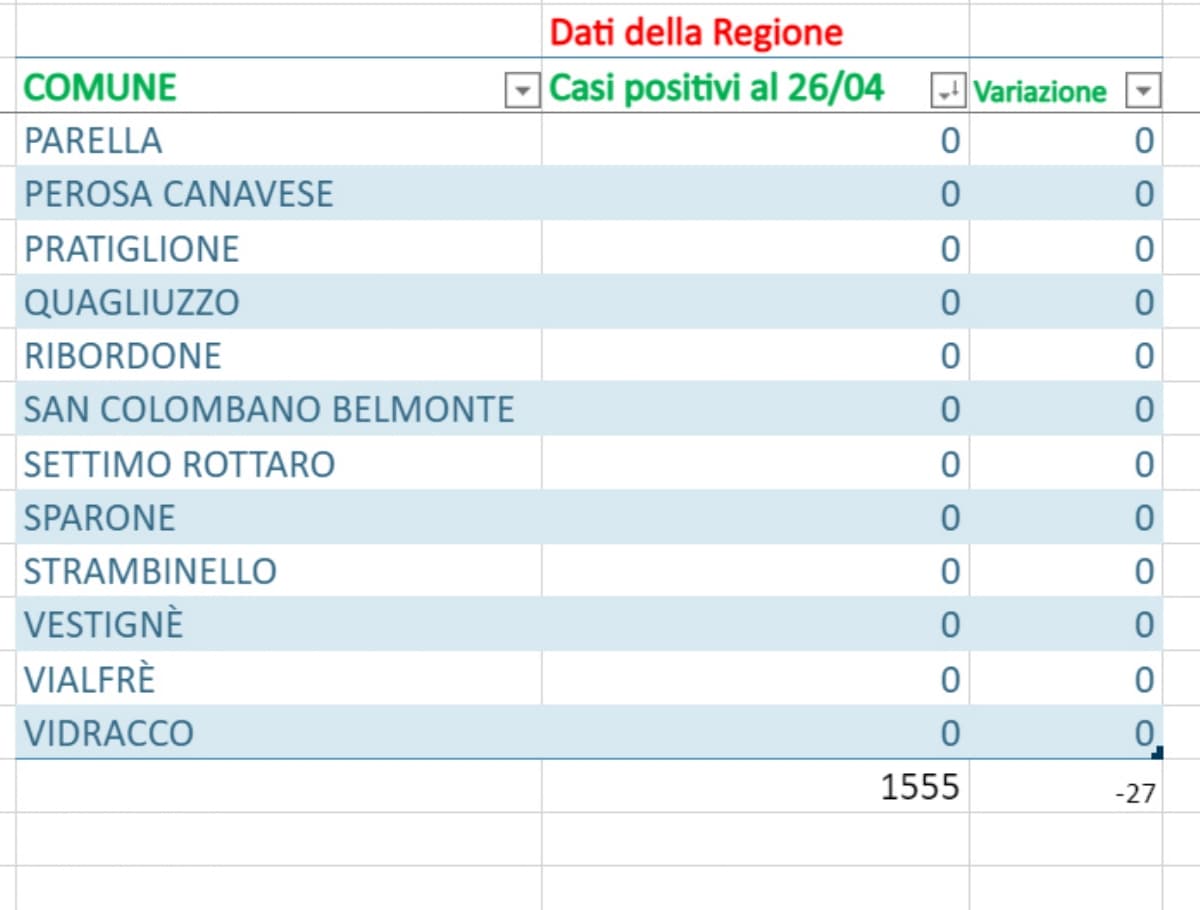Click the VESTIGNÈ cell
Viewport: 1200px width, 910px height.
pos(103,625)
